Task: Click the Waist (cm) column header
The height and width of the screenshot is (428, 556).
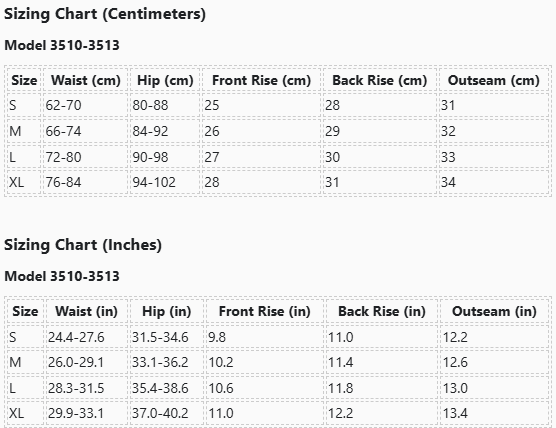Action: [85, 80]
